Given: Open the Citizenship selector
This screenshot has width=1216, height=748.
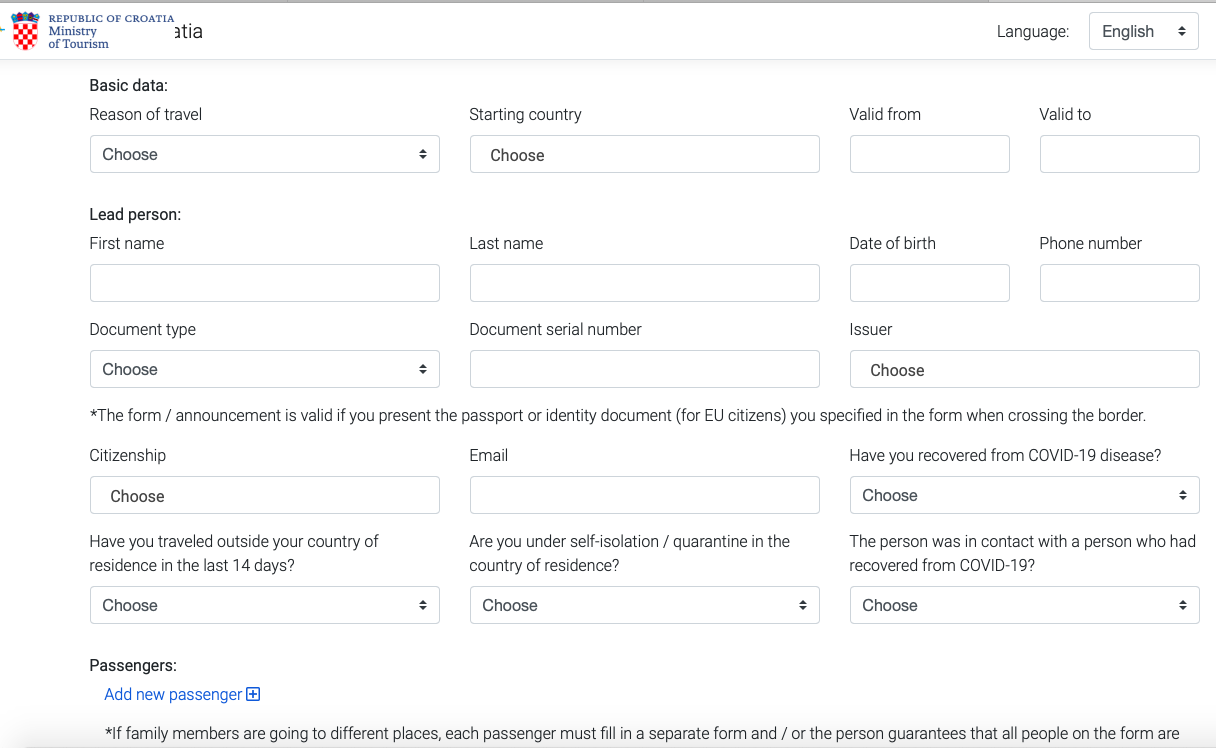Looking at the screenshot, I should point(264,495).
